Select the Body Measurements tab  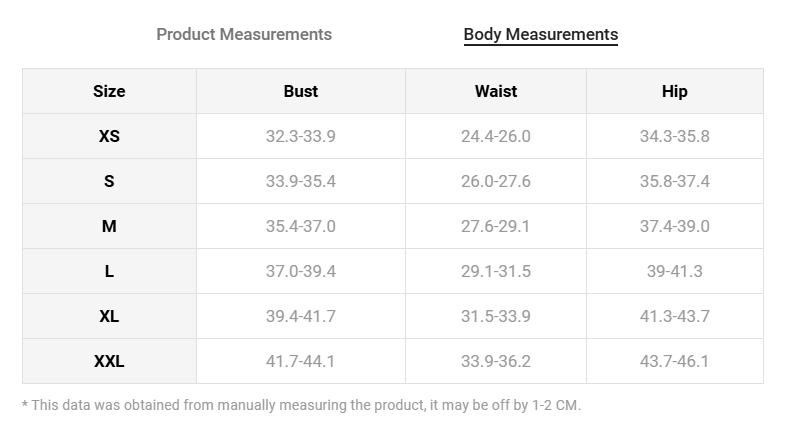point(540,34)
